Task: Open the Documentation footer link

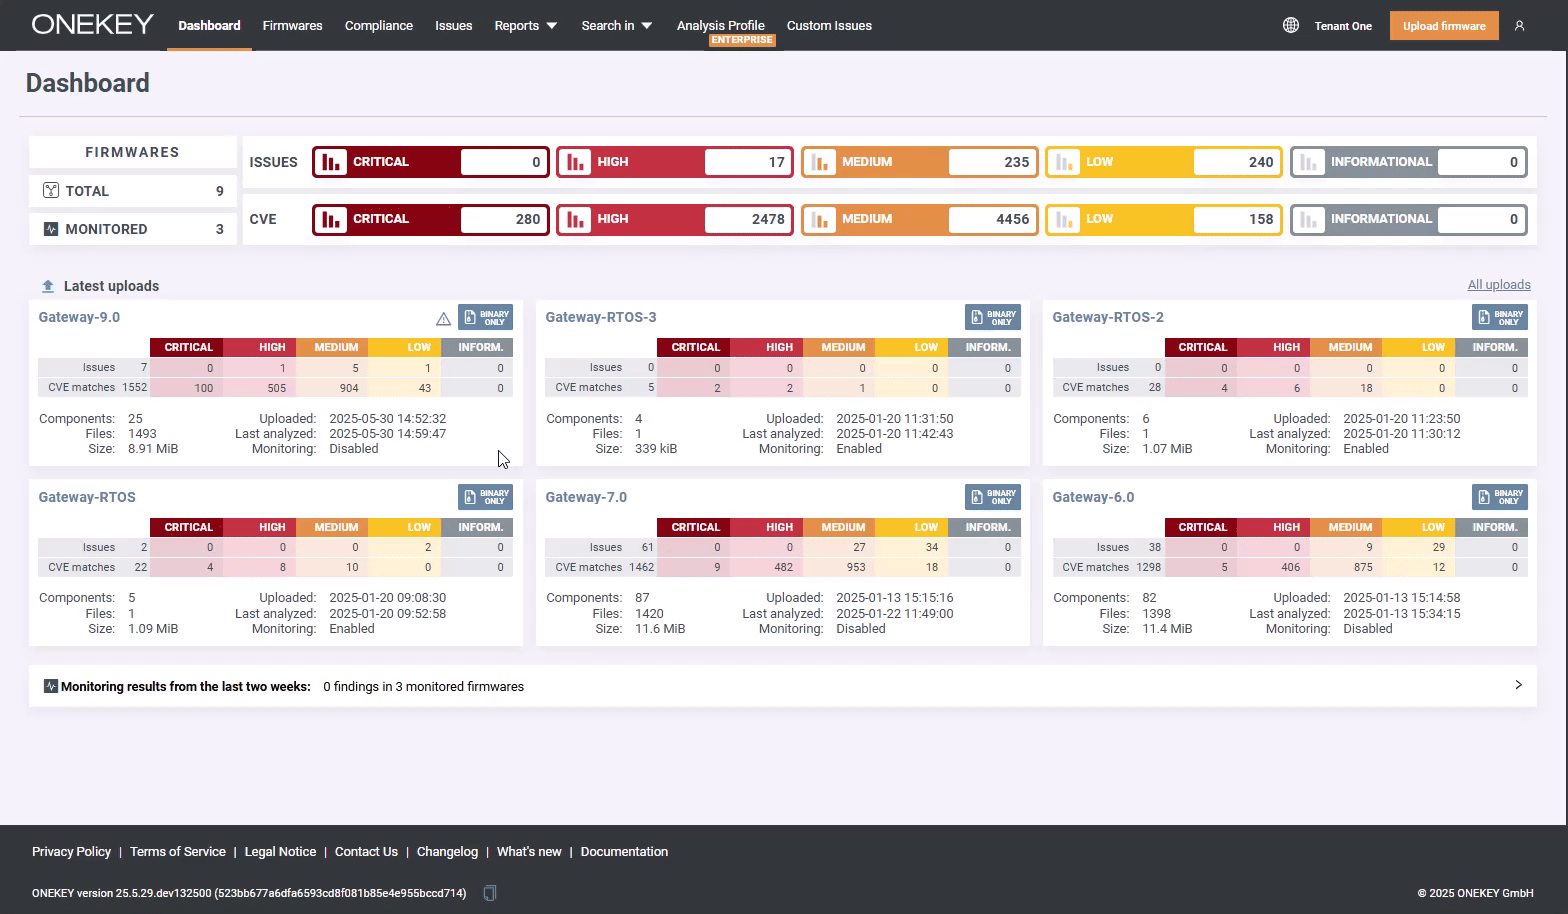Action: (x=624, y=852)
